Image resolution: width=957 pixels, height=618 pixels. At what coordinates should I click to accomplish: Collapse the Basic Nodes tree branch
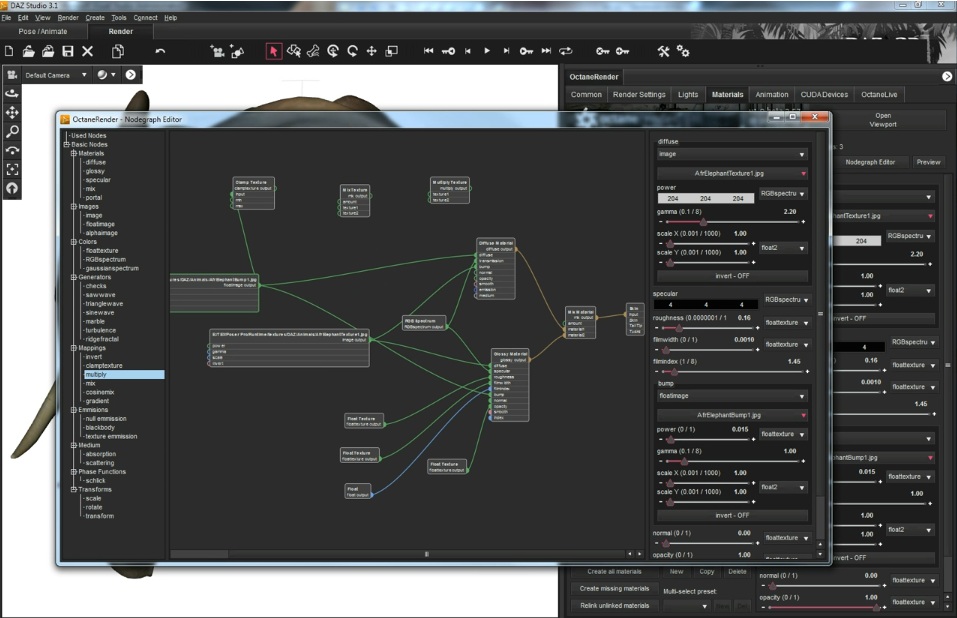tap(67, 145)
